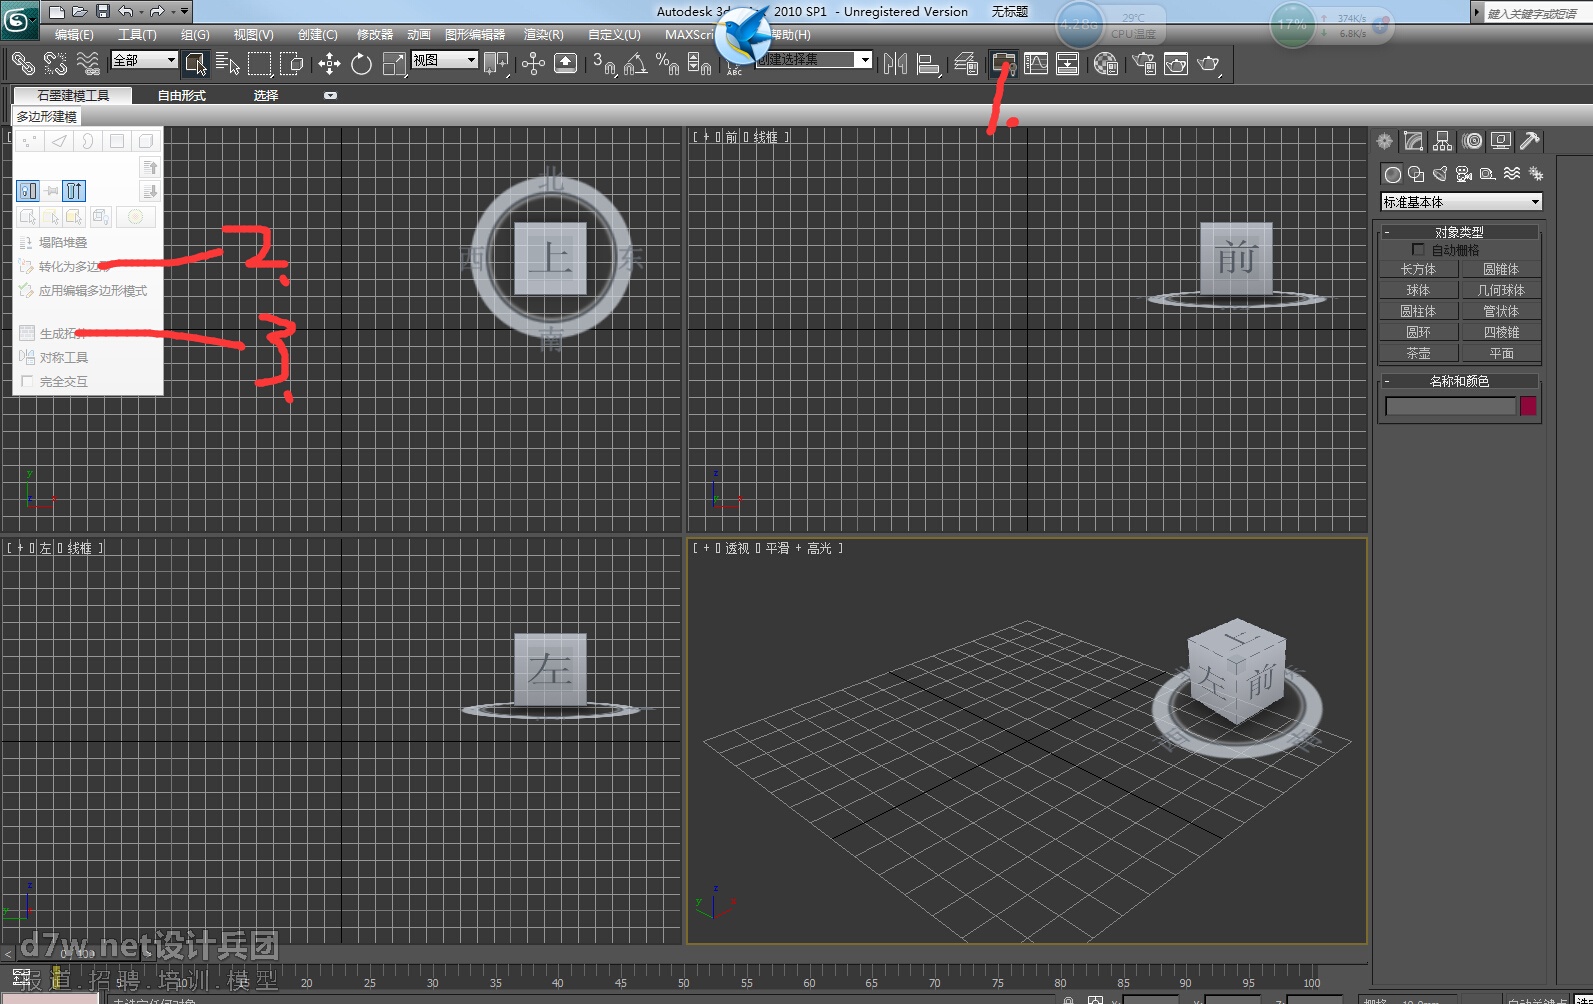
Task: Open the Render Setup teapot icon
Action: (1144, 64)
